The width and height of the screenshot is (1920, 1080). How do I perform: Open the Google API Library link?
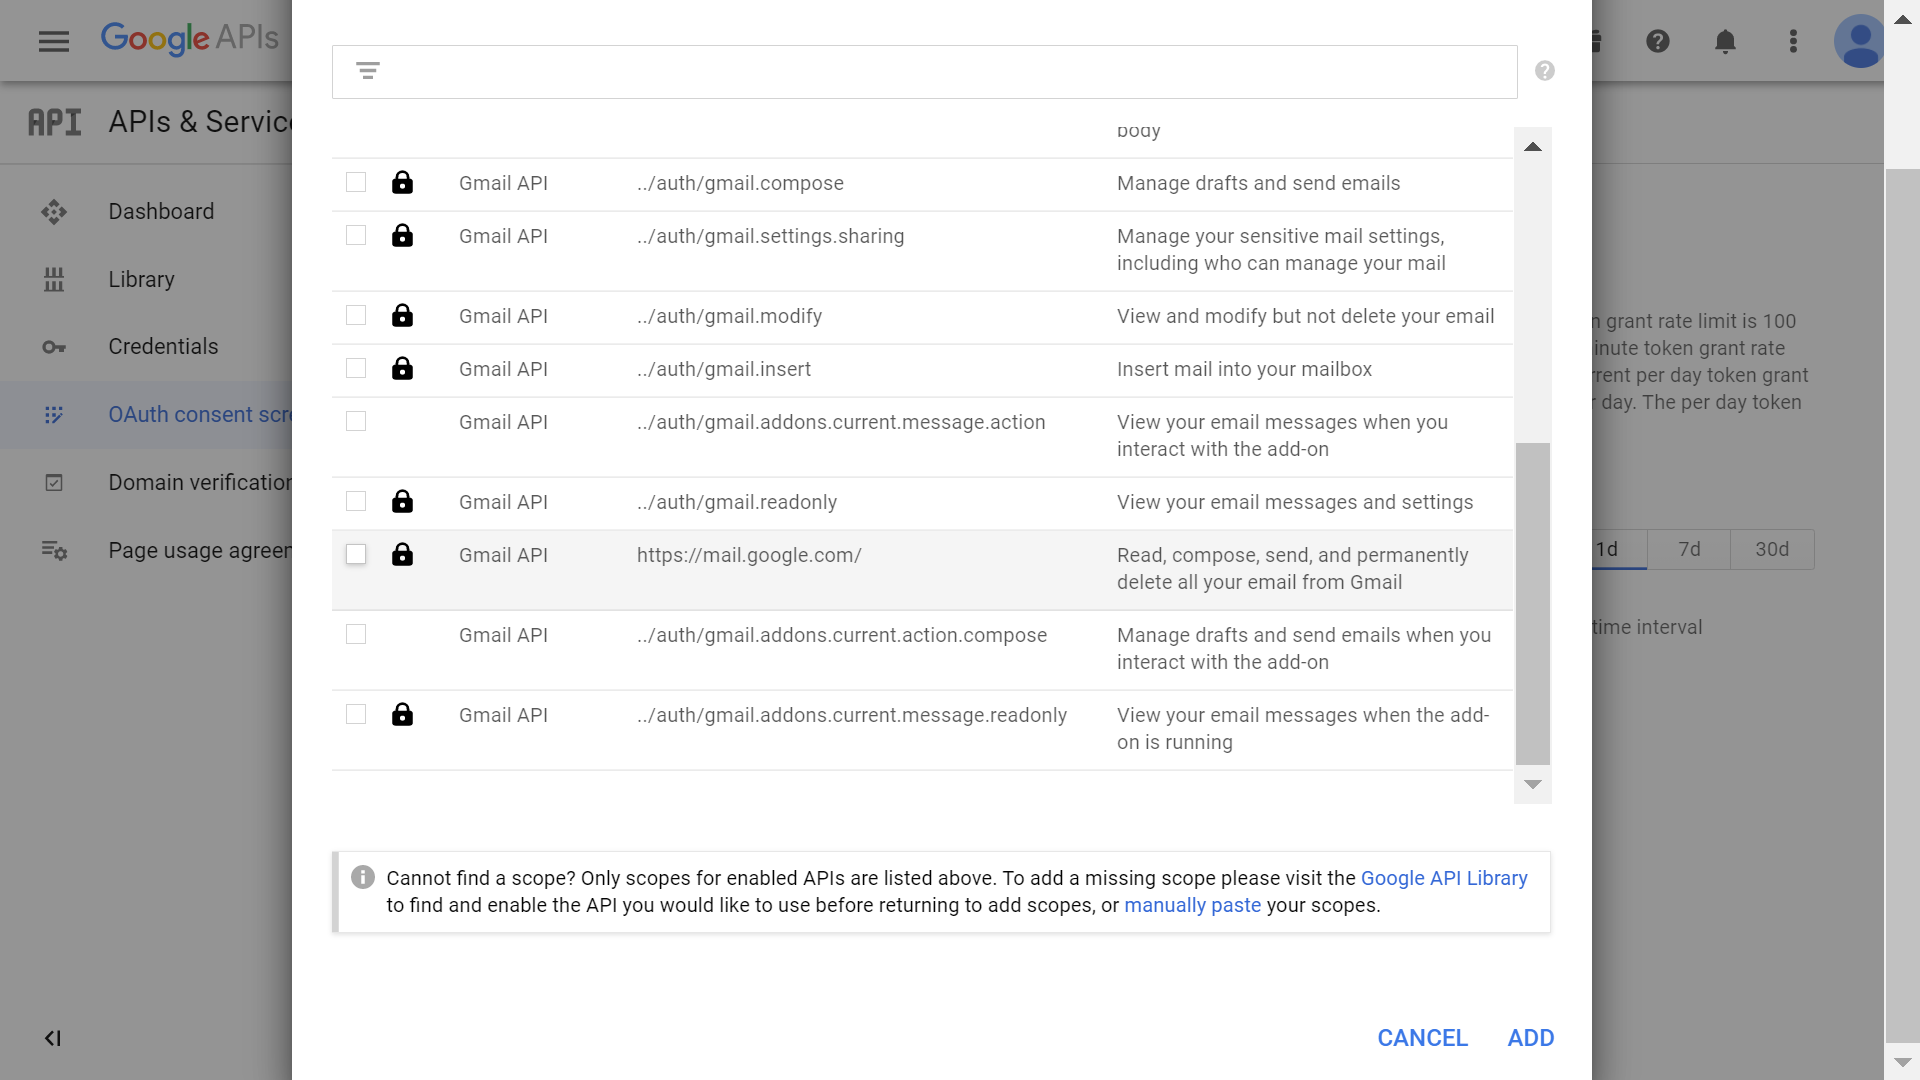click(x=1444, y=878)
